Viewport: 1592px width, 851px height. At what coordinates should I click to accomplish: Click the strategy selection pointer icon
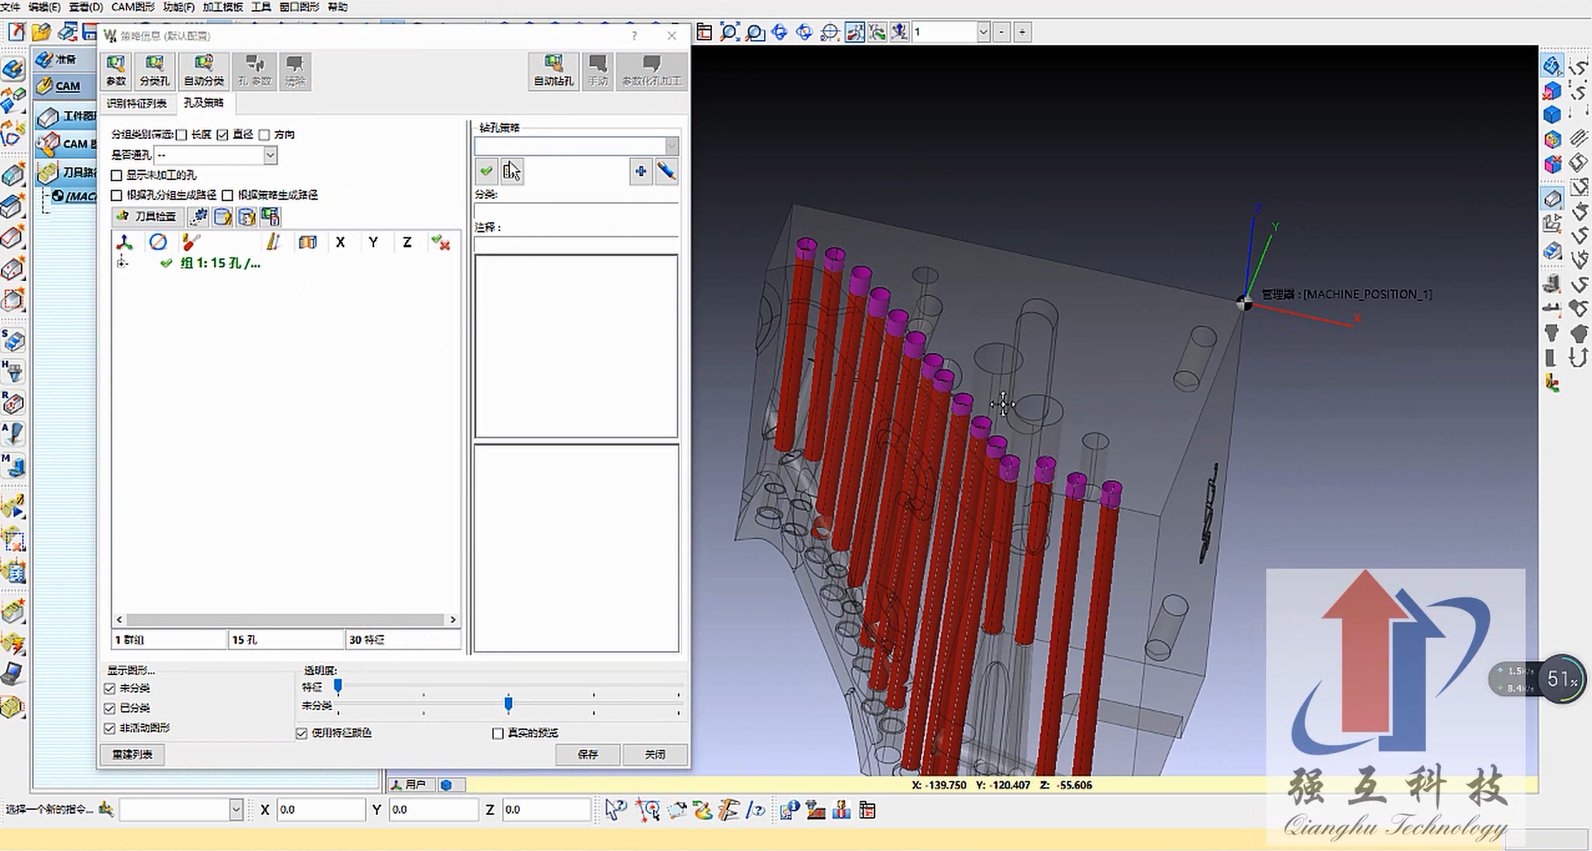tap(511, 172)
